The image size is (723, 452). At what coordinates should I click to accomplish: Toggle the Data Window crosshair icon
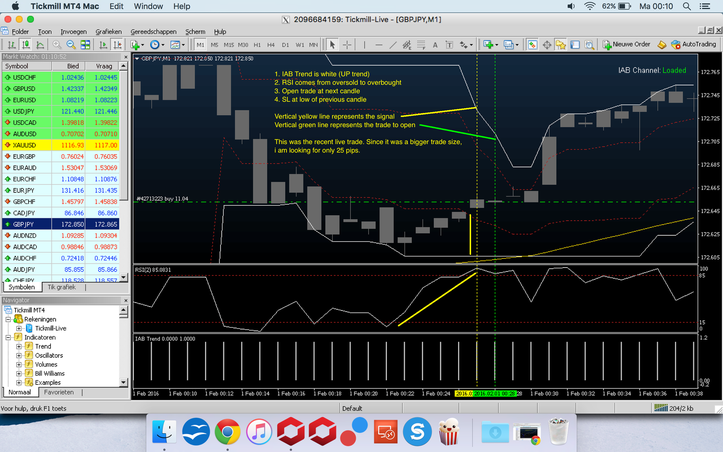pos(547,45)
